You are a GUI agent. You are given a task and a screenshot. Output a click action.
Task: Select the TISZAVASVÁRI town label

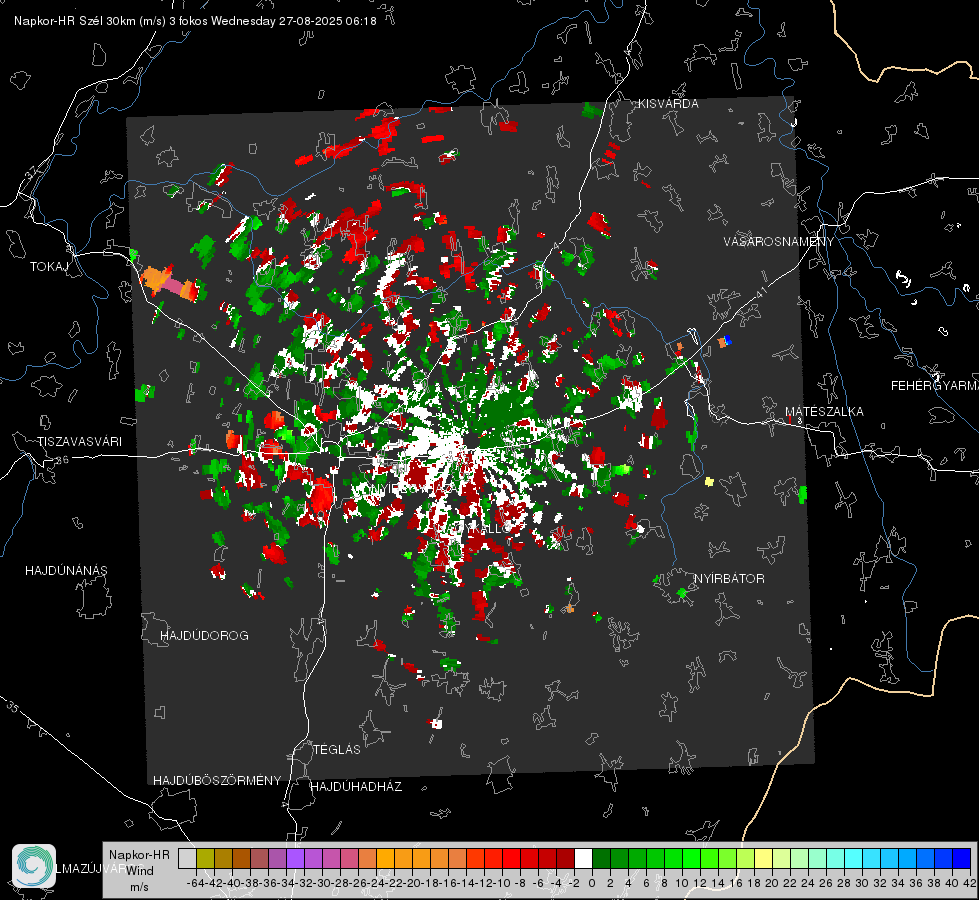pyautogui.click(x=80, y=442)
